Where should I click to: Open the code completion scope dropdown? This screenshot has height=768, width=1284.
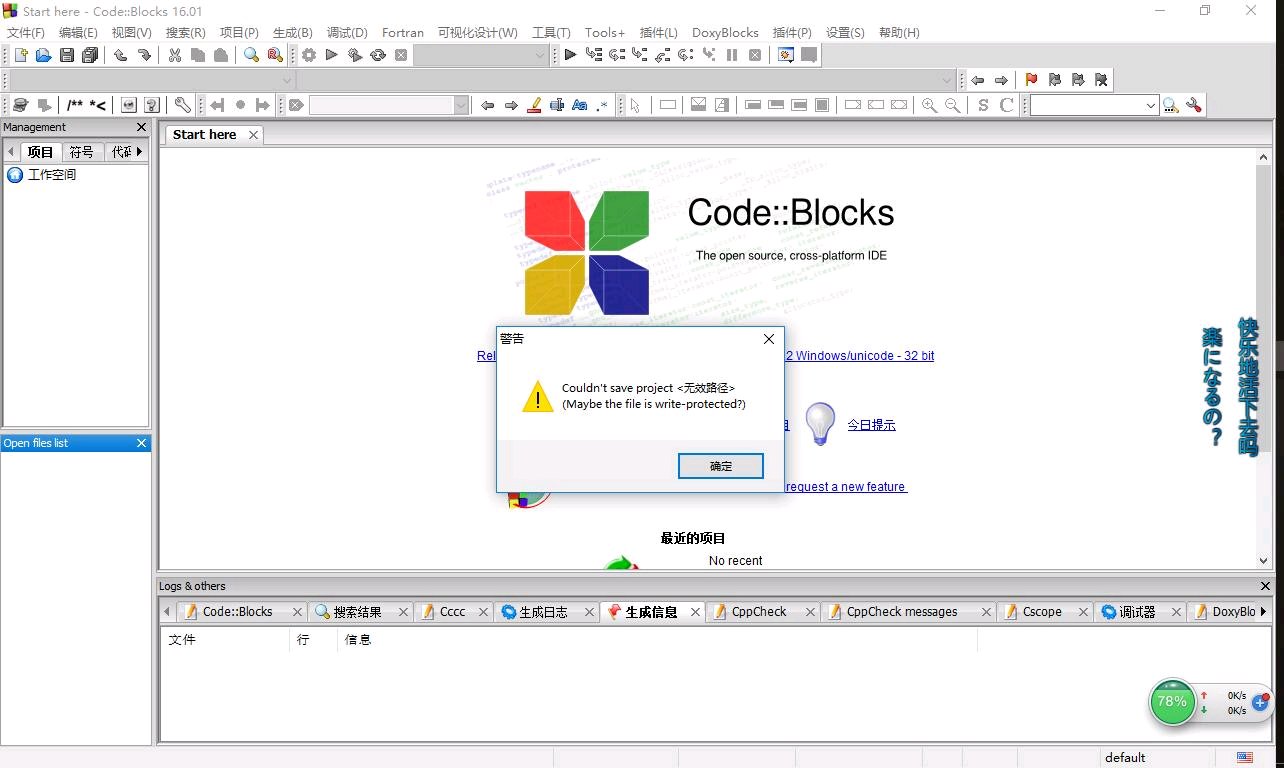click(x=287, y=80)
